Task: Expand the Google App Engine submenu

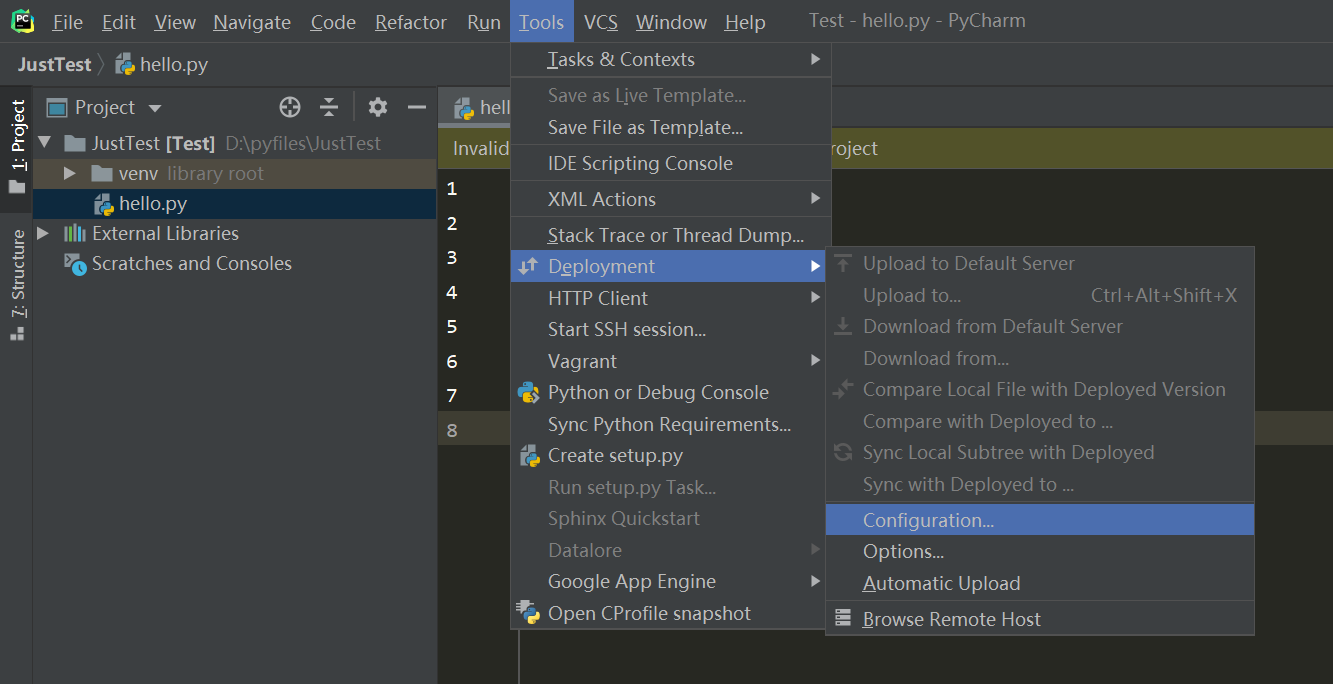Action: pos(816,582)
